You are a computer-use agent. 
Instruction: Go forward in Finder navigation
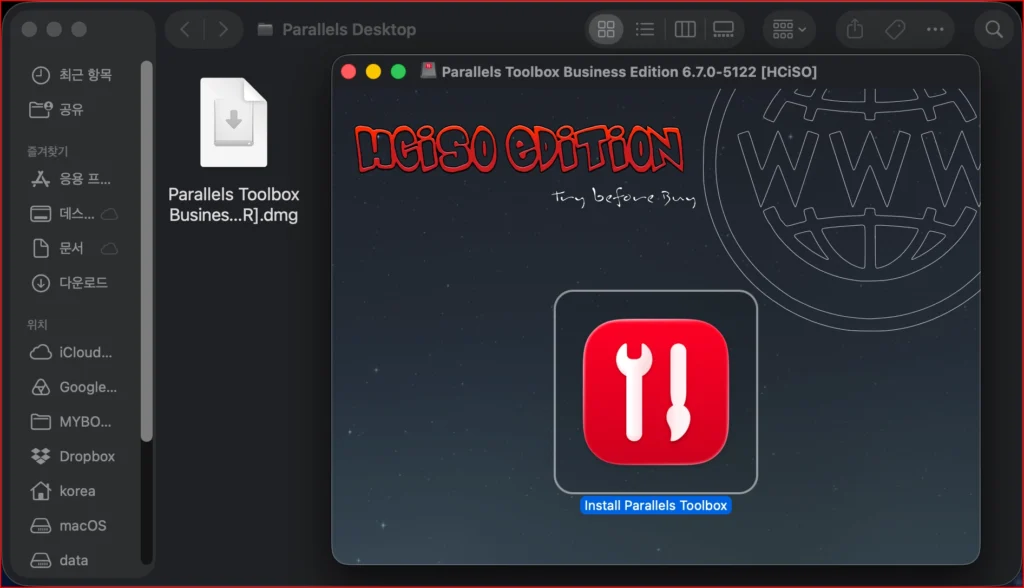click(x=223, y=29)
